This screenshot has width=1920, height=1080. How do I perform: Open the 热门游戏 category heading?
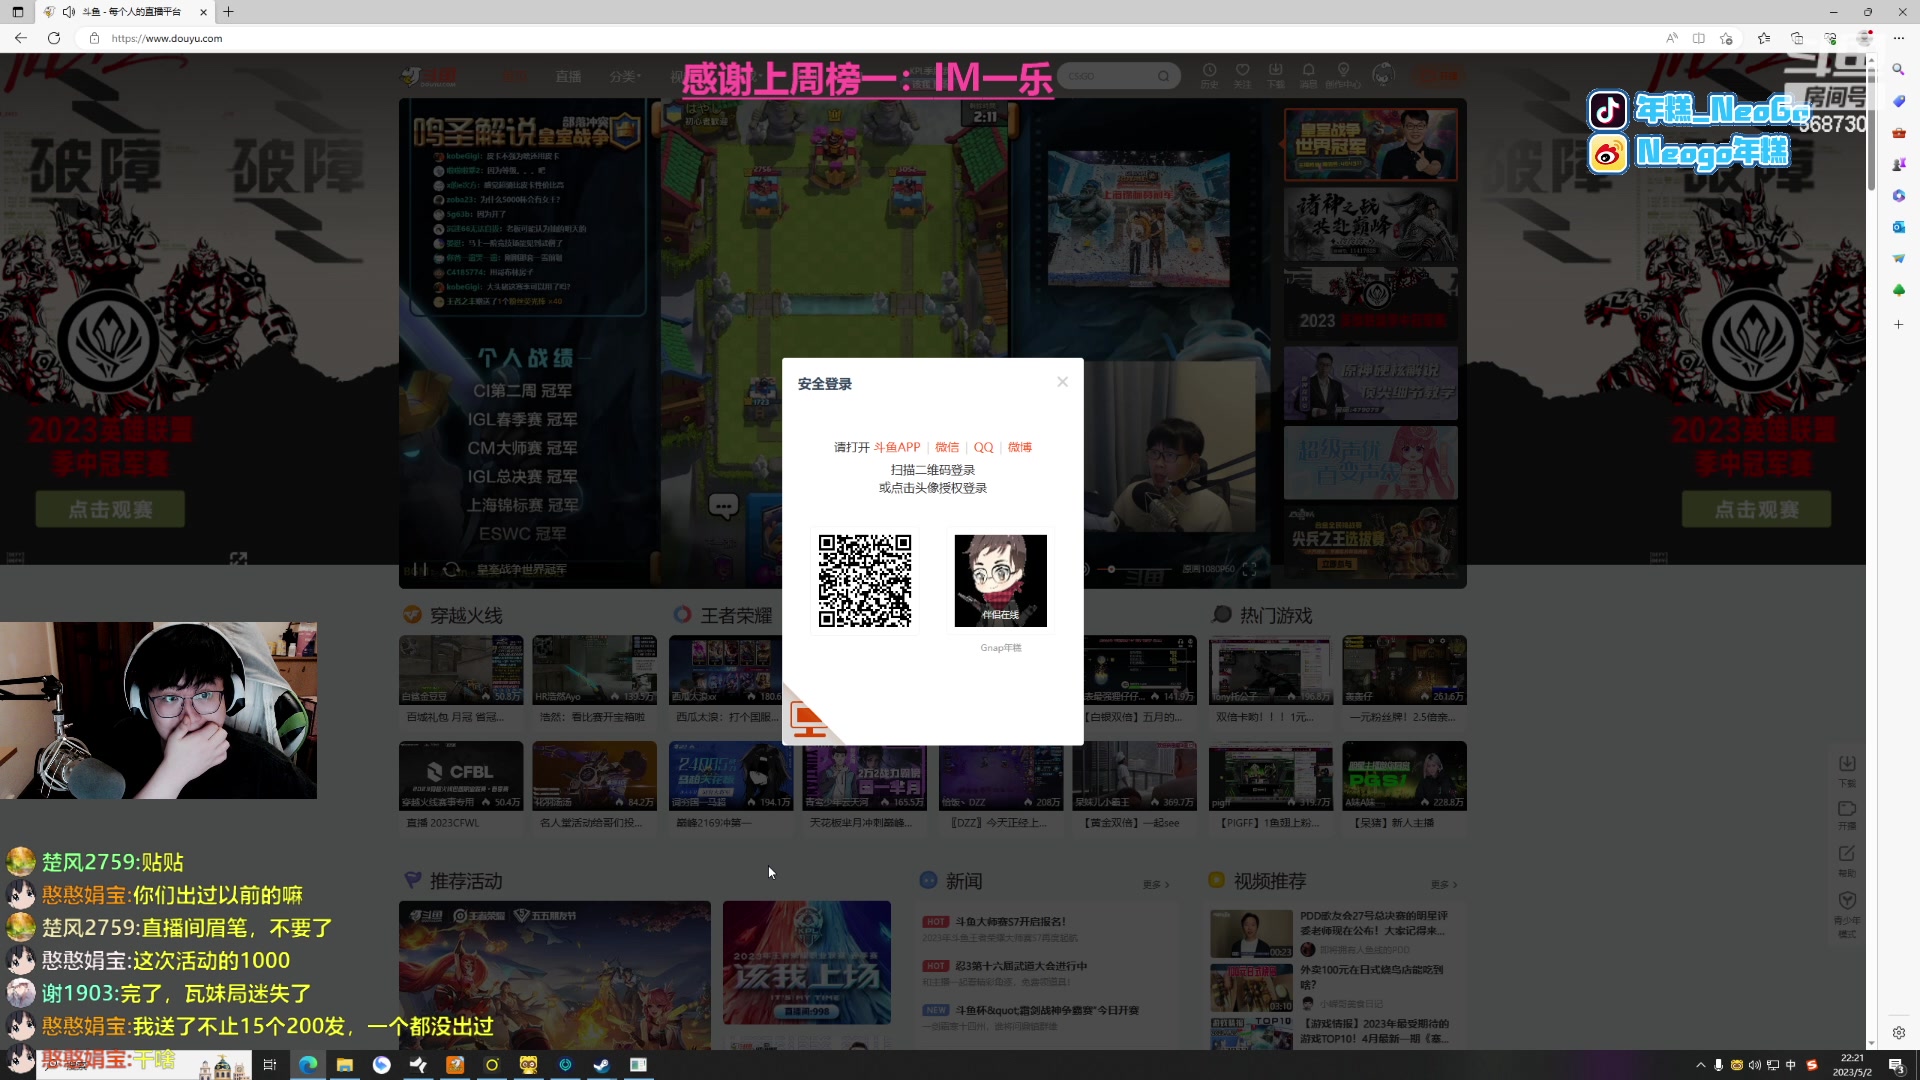[x=1276, y=615]
